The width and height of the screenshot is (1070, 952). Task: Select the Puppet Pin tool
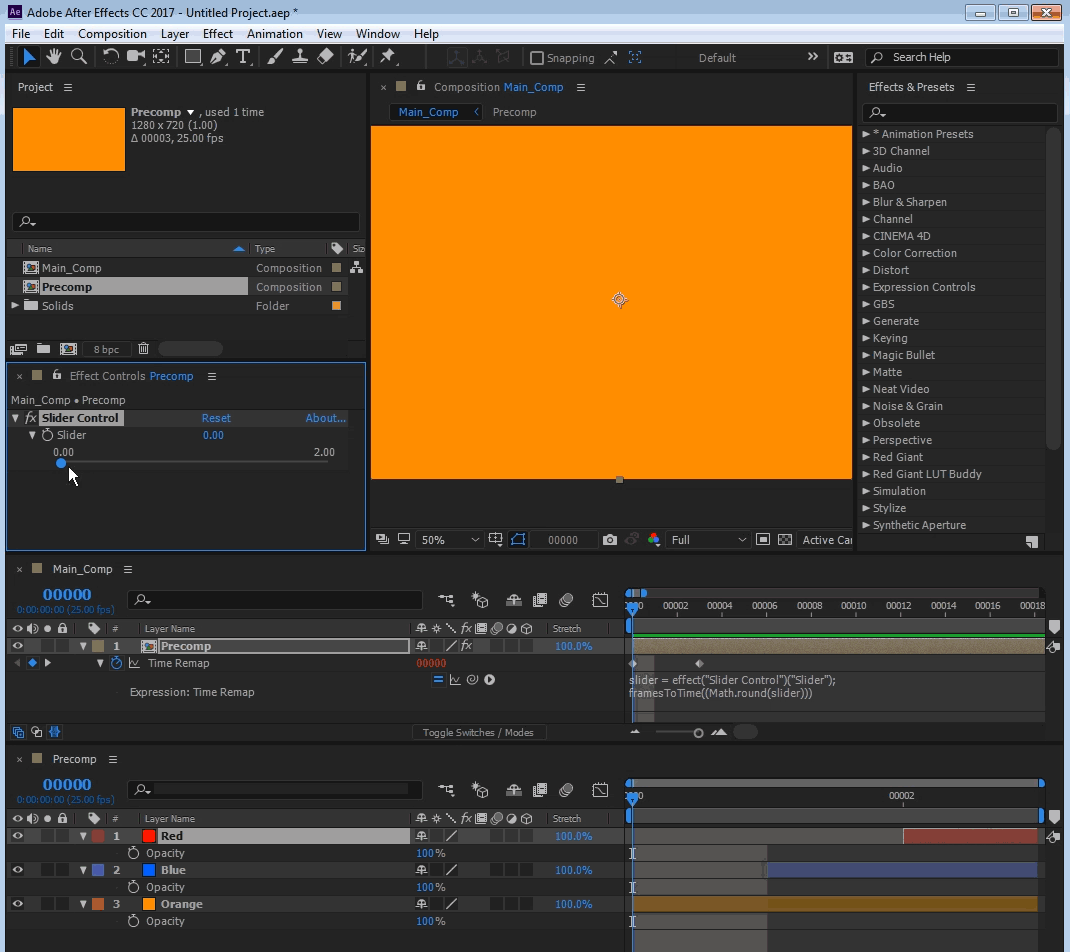387,57
